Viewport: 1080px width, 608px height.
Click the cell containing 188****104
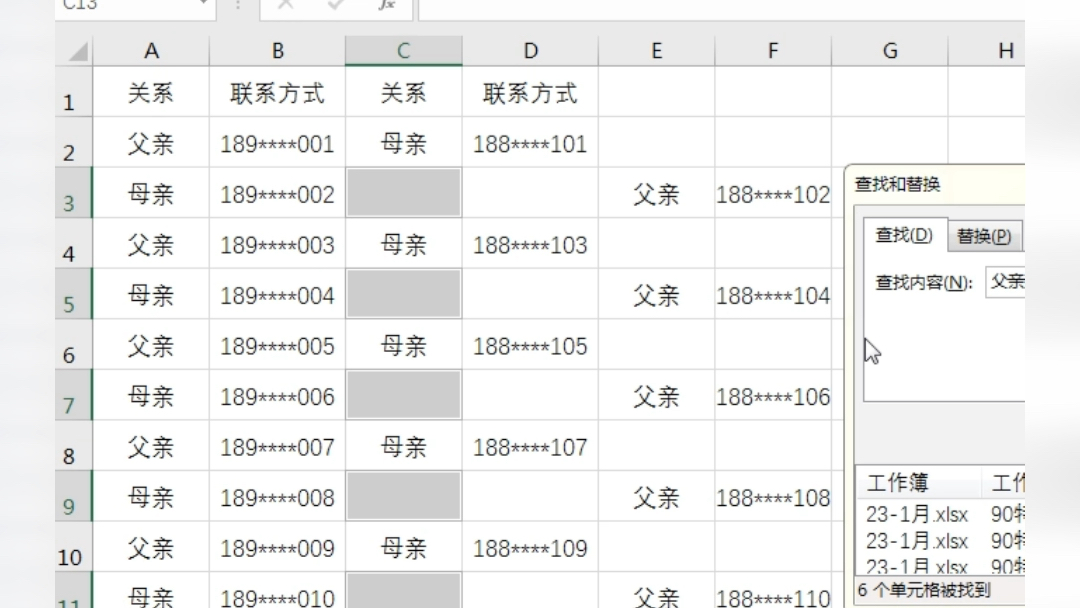click(773, 296)
